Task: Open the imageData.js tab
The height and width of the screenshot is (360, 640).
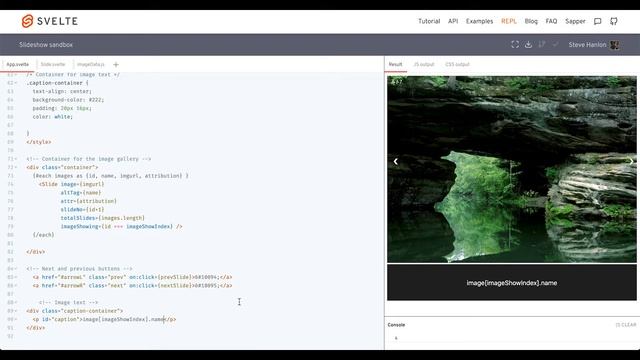Action: [91, 64]
